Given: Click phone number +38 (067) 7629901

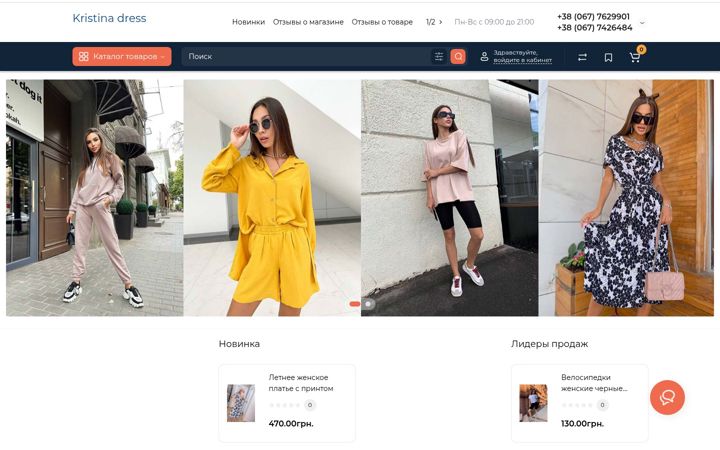Looking at the screenshot, I should (593, 17).
